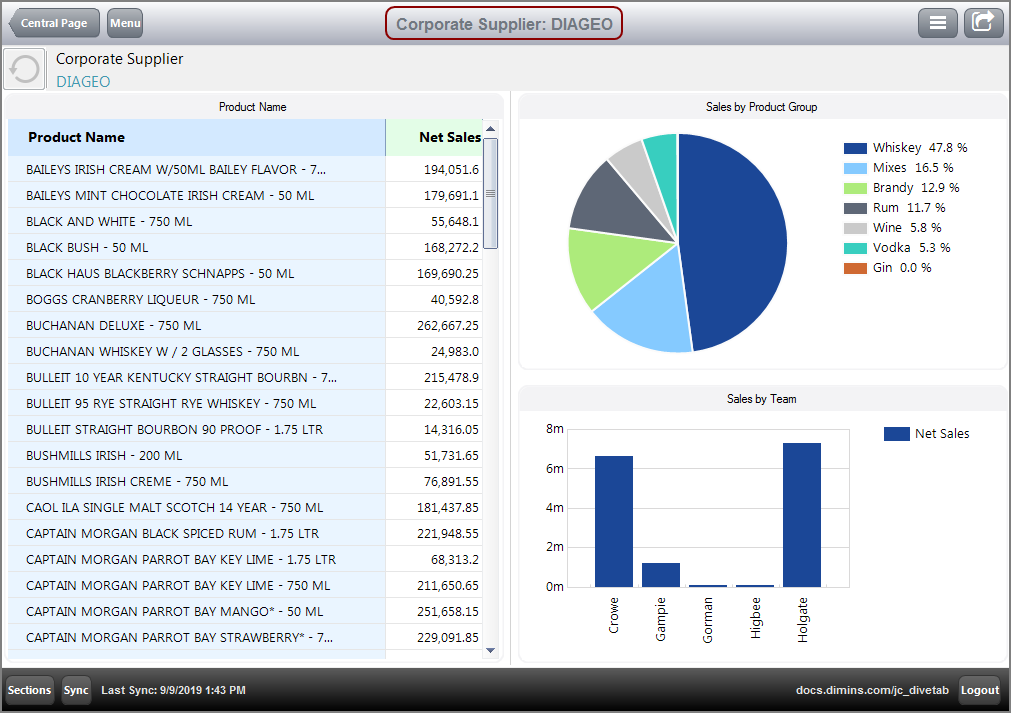Click net sales value 211,650.65
The height and width of the screenshot is (713, 1011).
pyautogui.click(x=448, y=585)
